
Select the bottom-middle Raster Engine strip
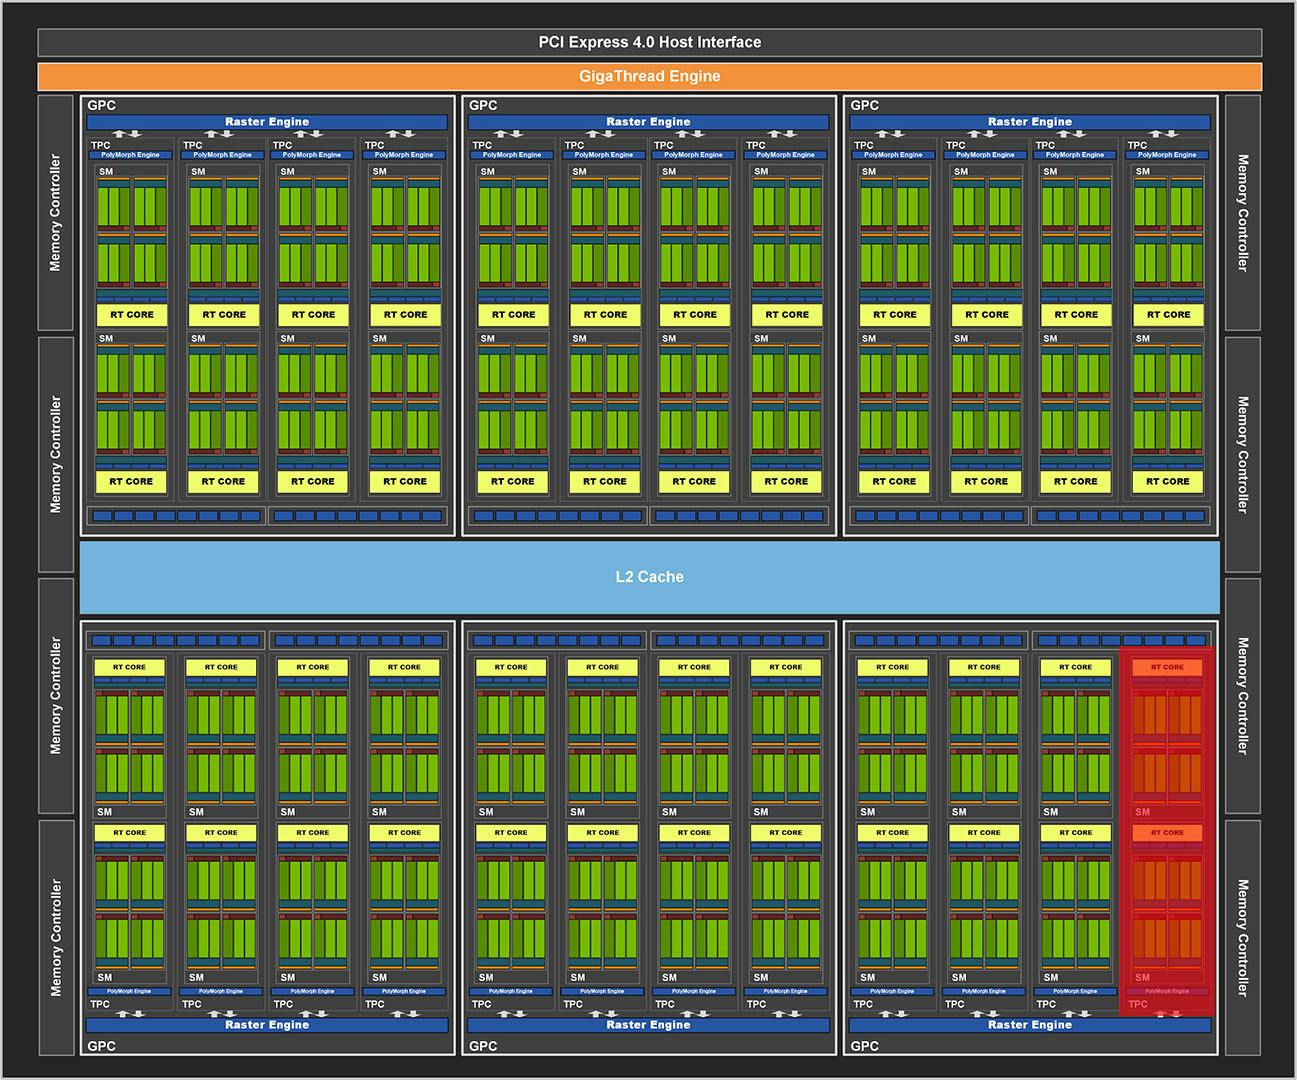648,1024
